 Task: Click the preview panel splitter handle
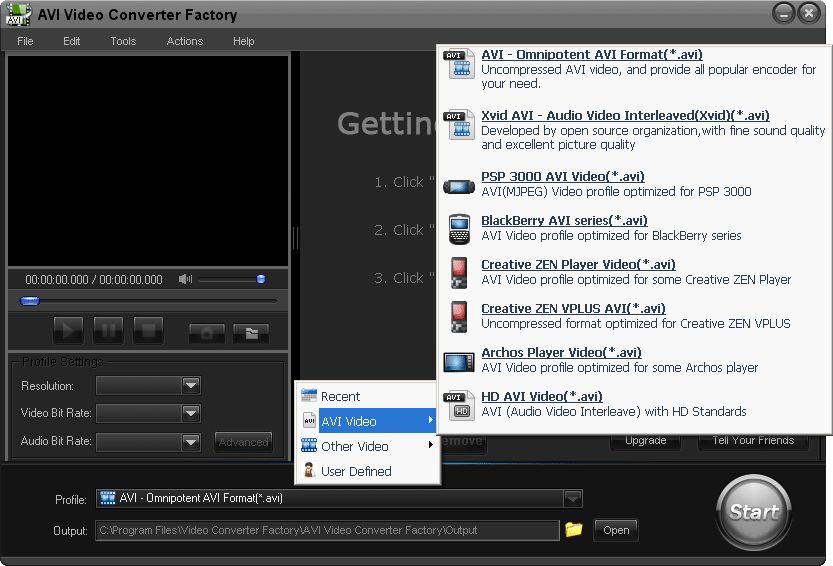pyautogui.click(x=295, y=238)
